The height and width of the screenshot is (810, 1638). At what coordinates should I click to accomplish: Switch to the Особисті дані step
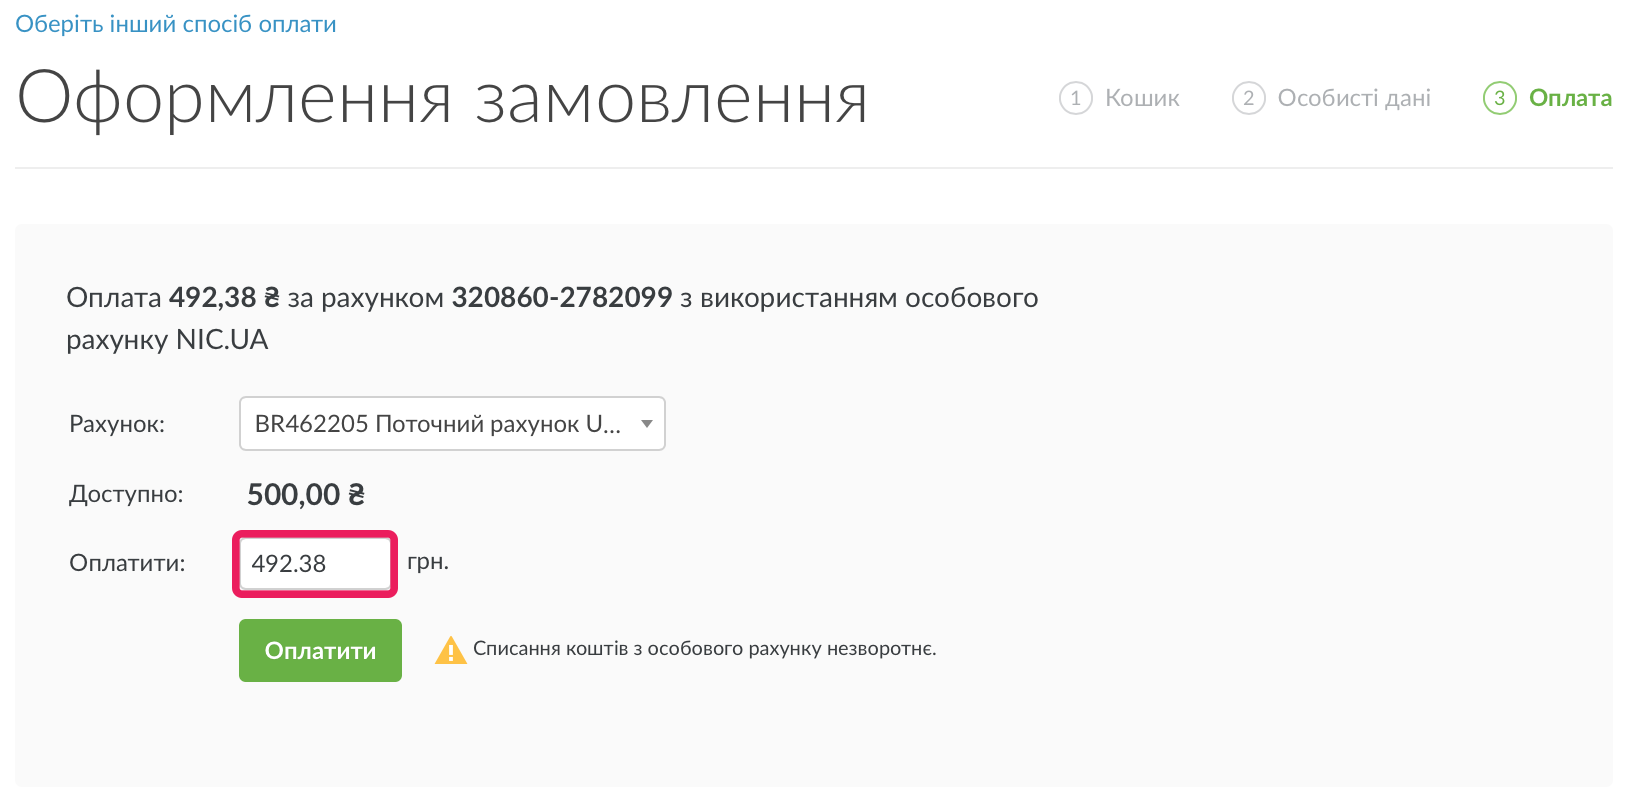pyautogui.click(x=1354, y=98)
